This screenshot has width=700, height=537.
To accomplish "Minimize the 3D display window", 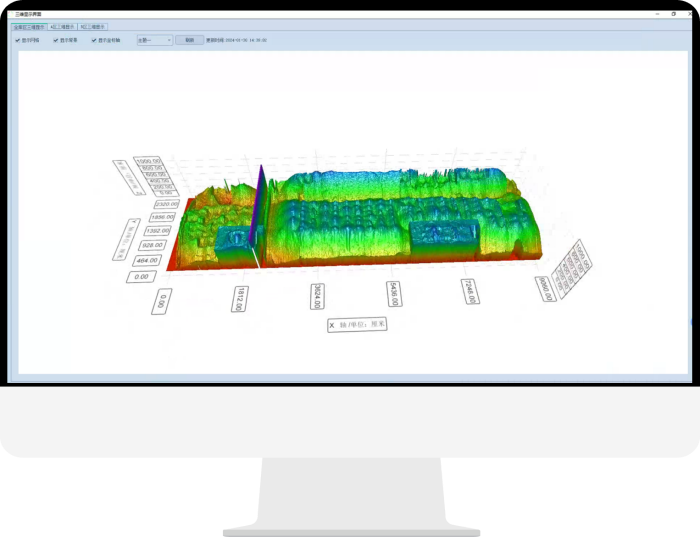I will point(657,14).
